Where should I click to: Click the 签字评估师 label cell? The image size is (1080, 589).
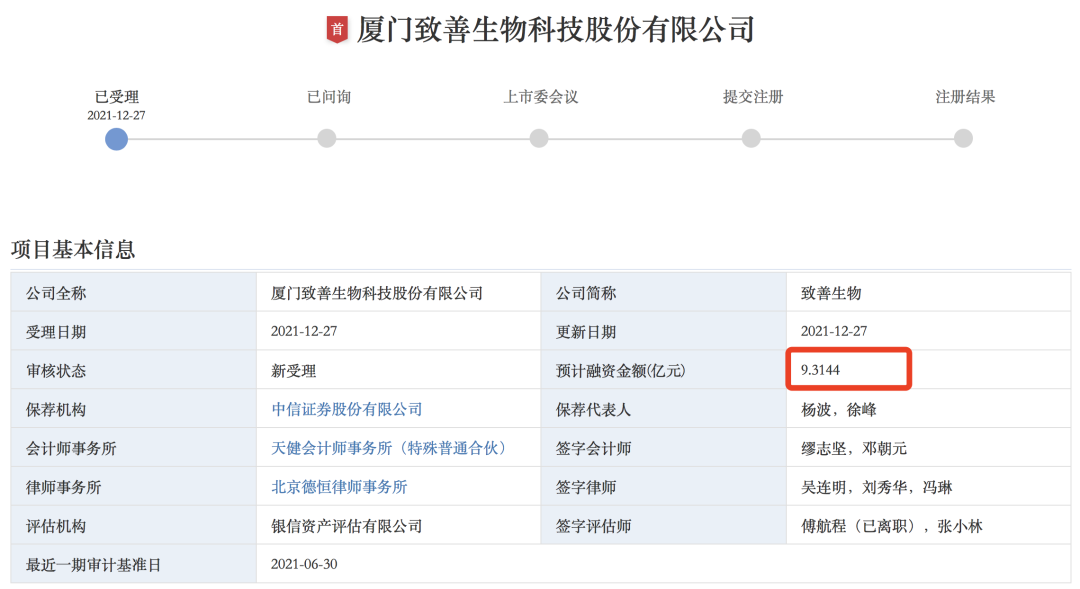pyautogui.click(x=663, y=526)
